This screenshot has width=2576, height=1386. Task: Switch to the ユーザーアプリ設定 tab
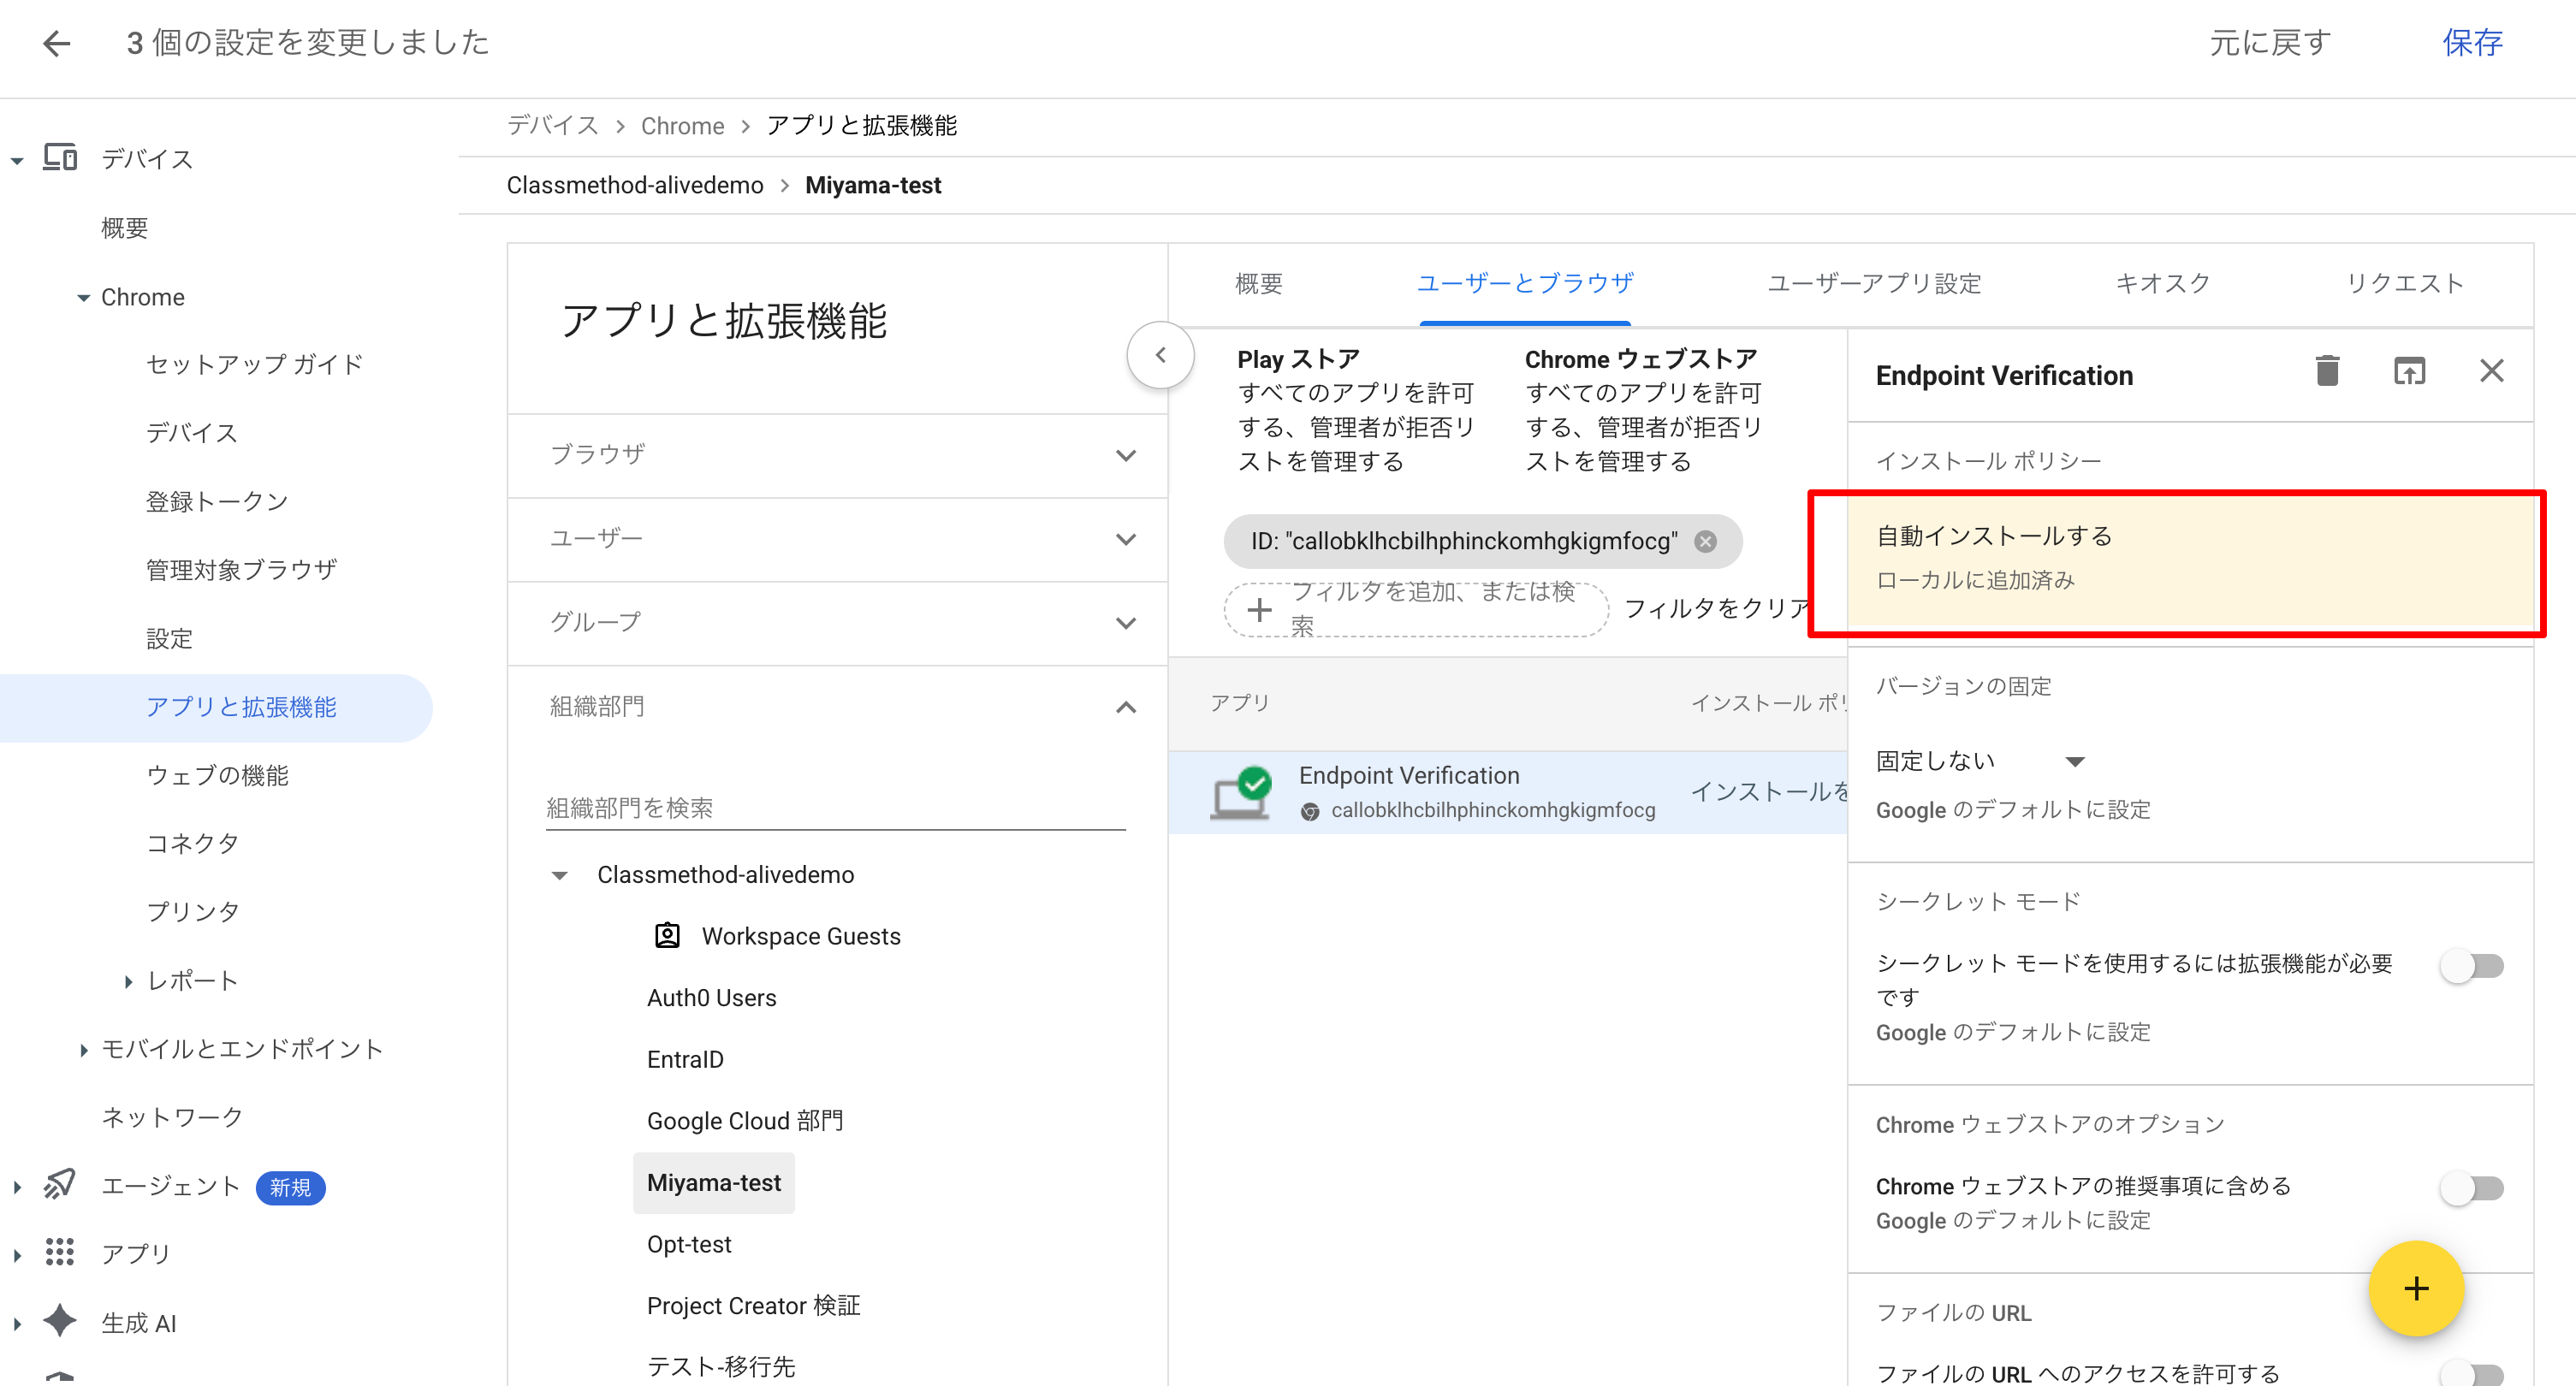click(x=1873, y=284)
